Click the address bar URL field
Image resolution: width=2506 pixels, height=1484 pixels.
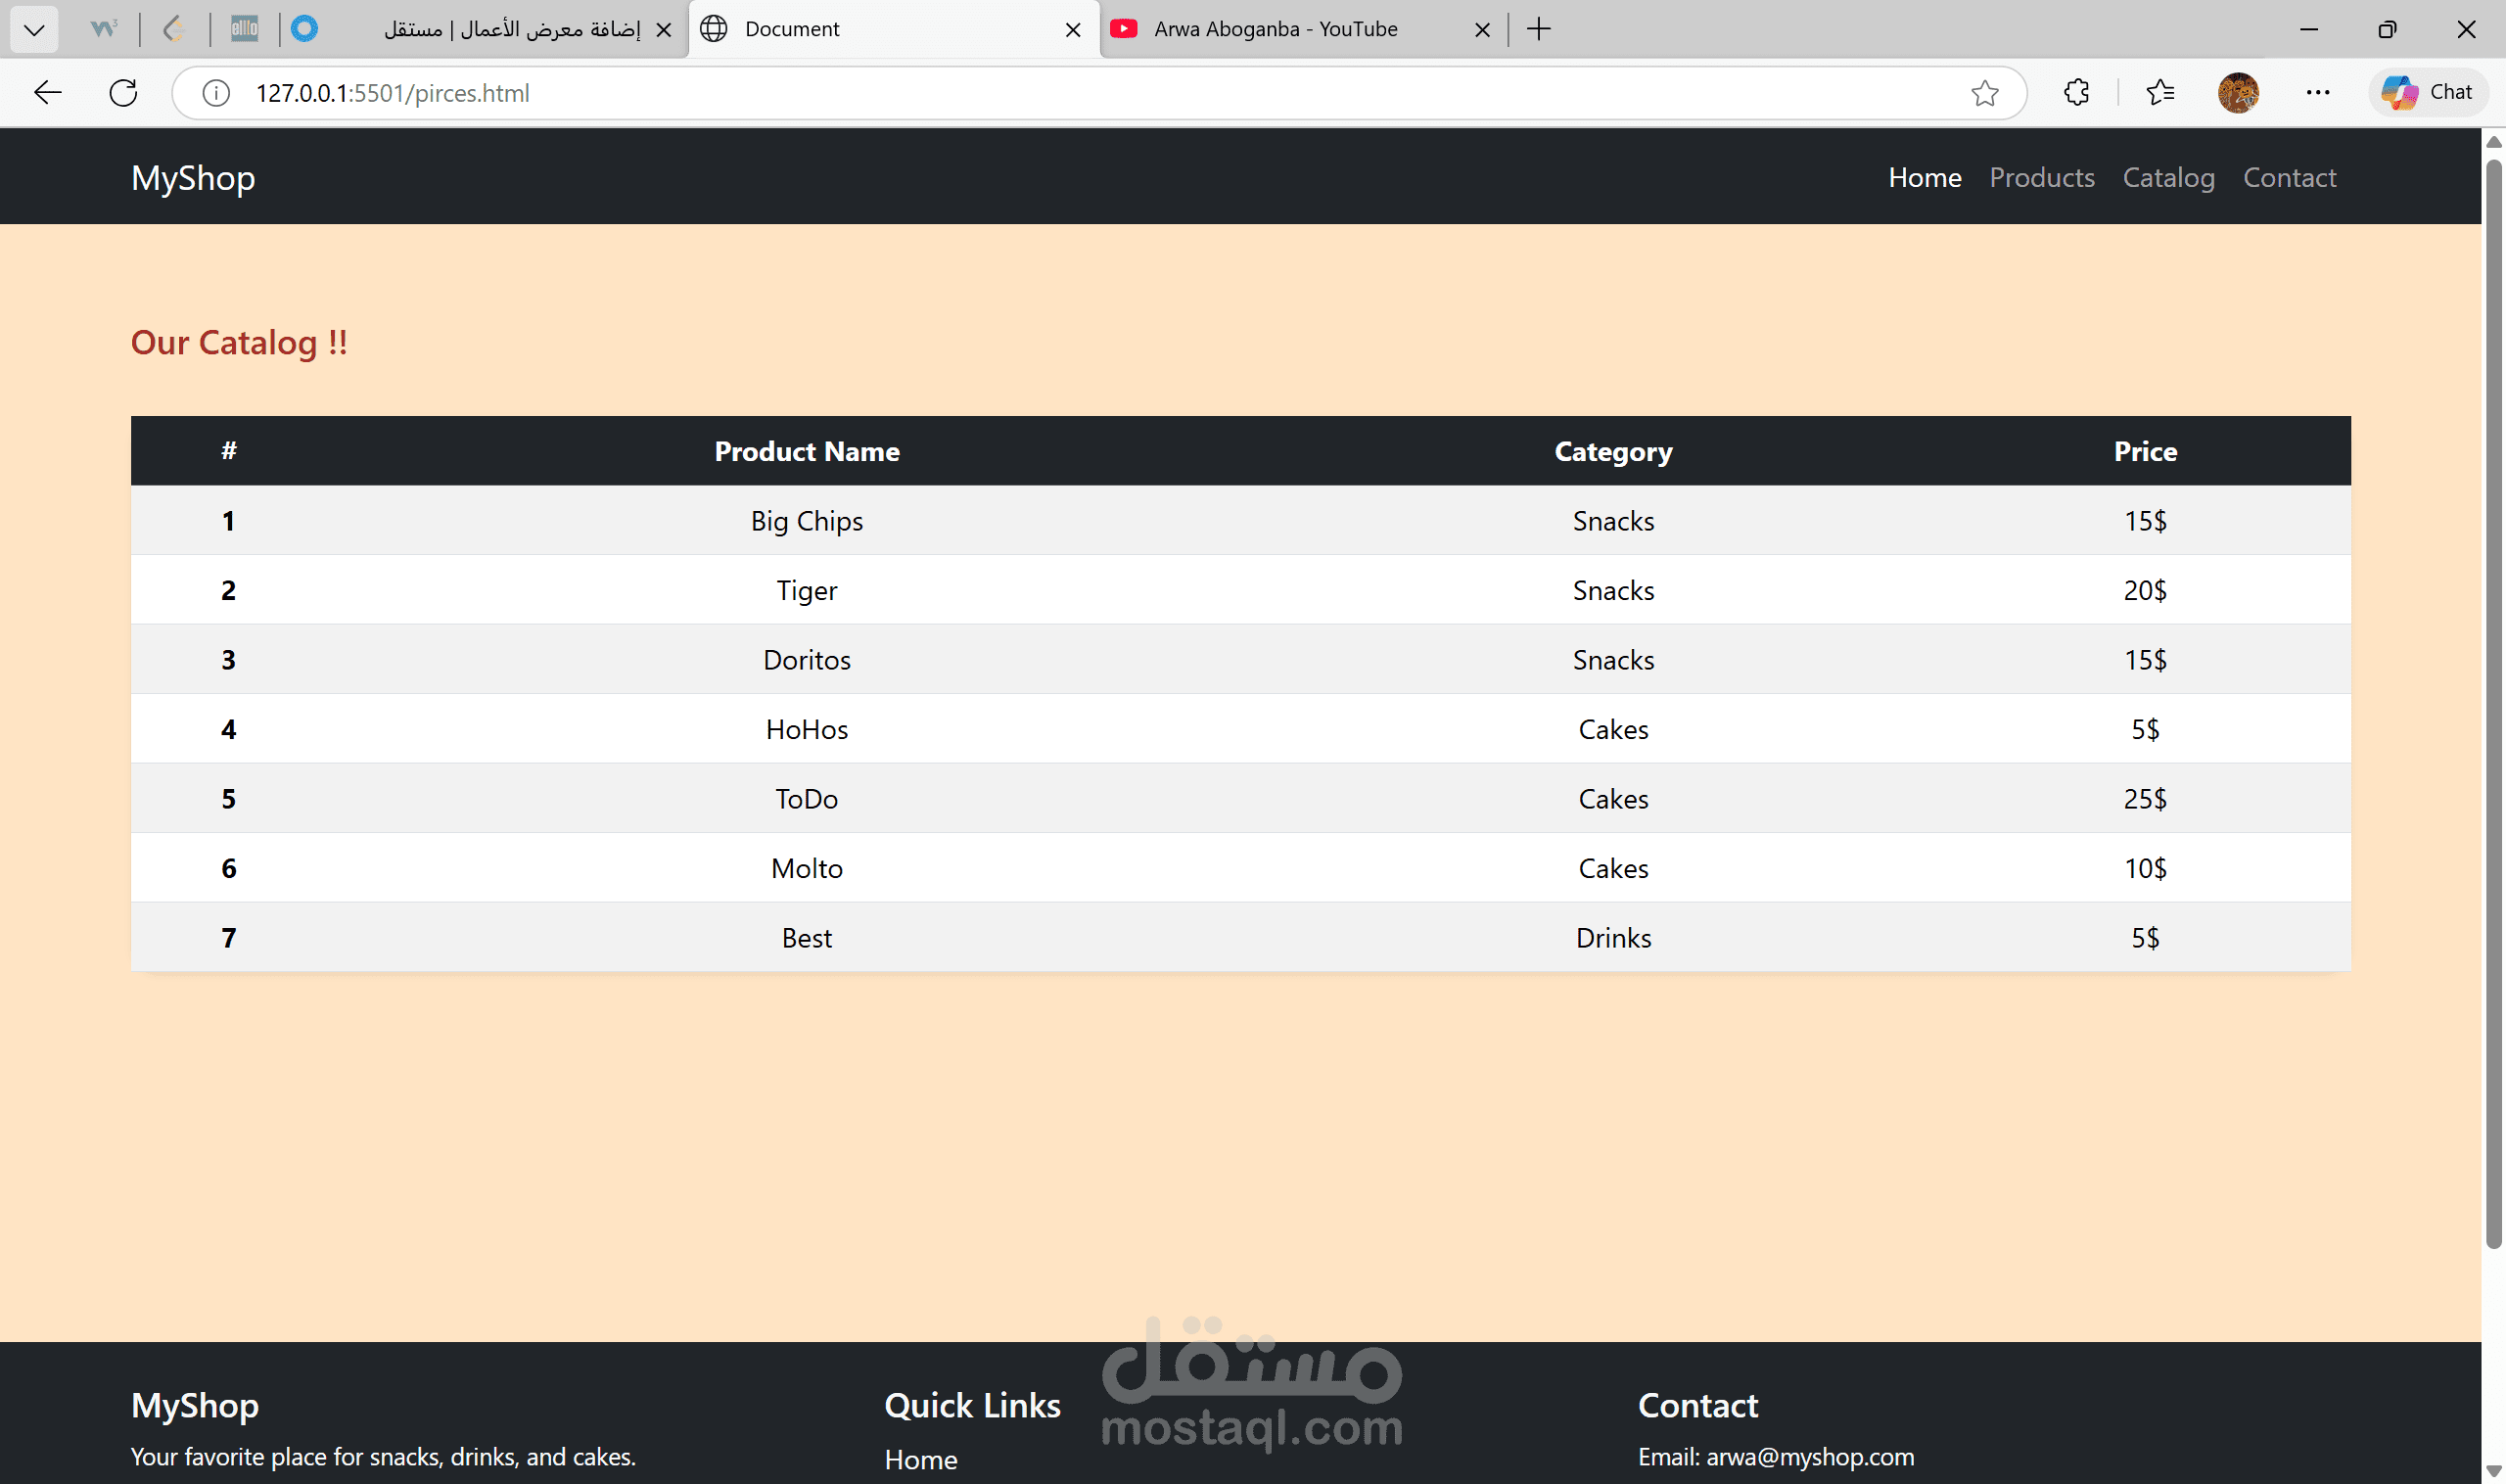coord(1000,93)
